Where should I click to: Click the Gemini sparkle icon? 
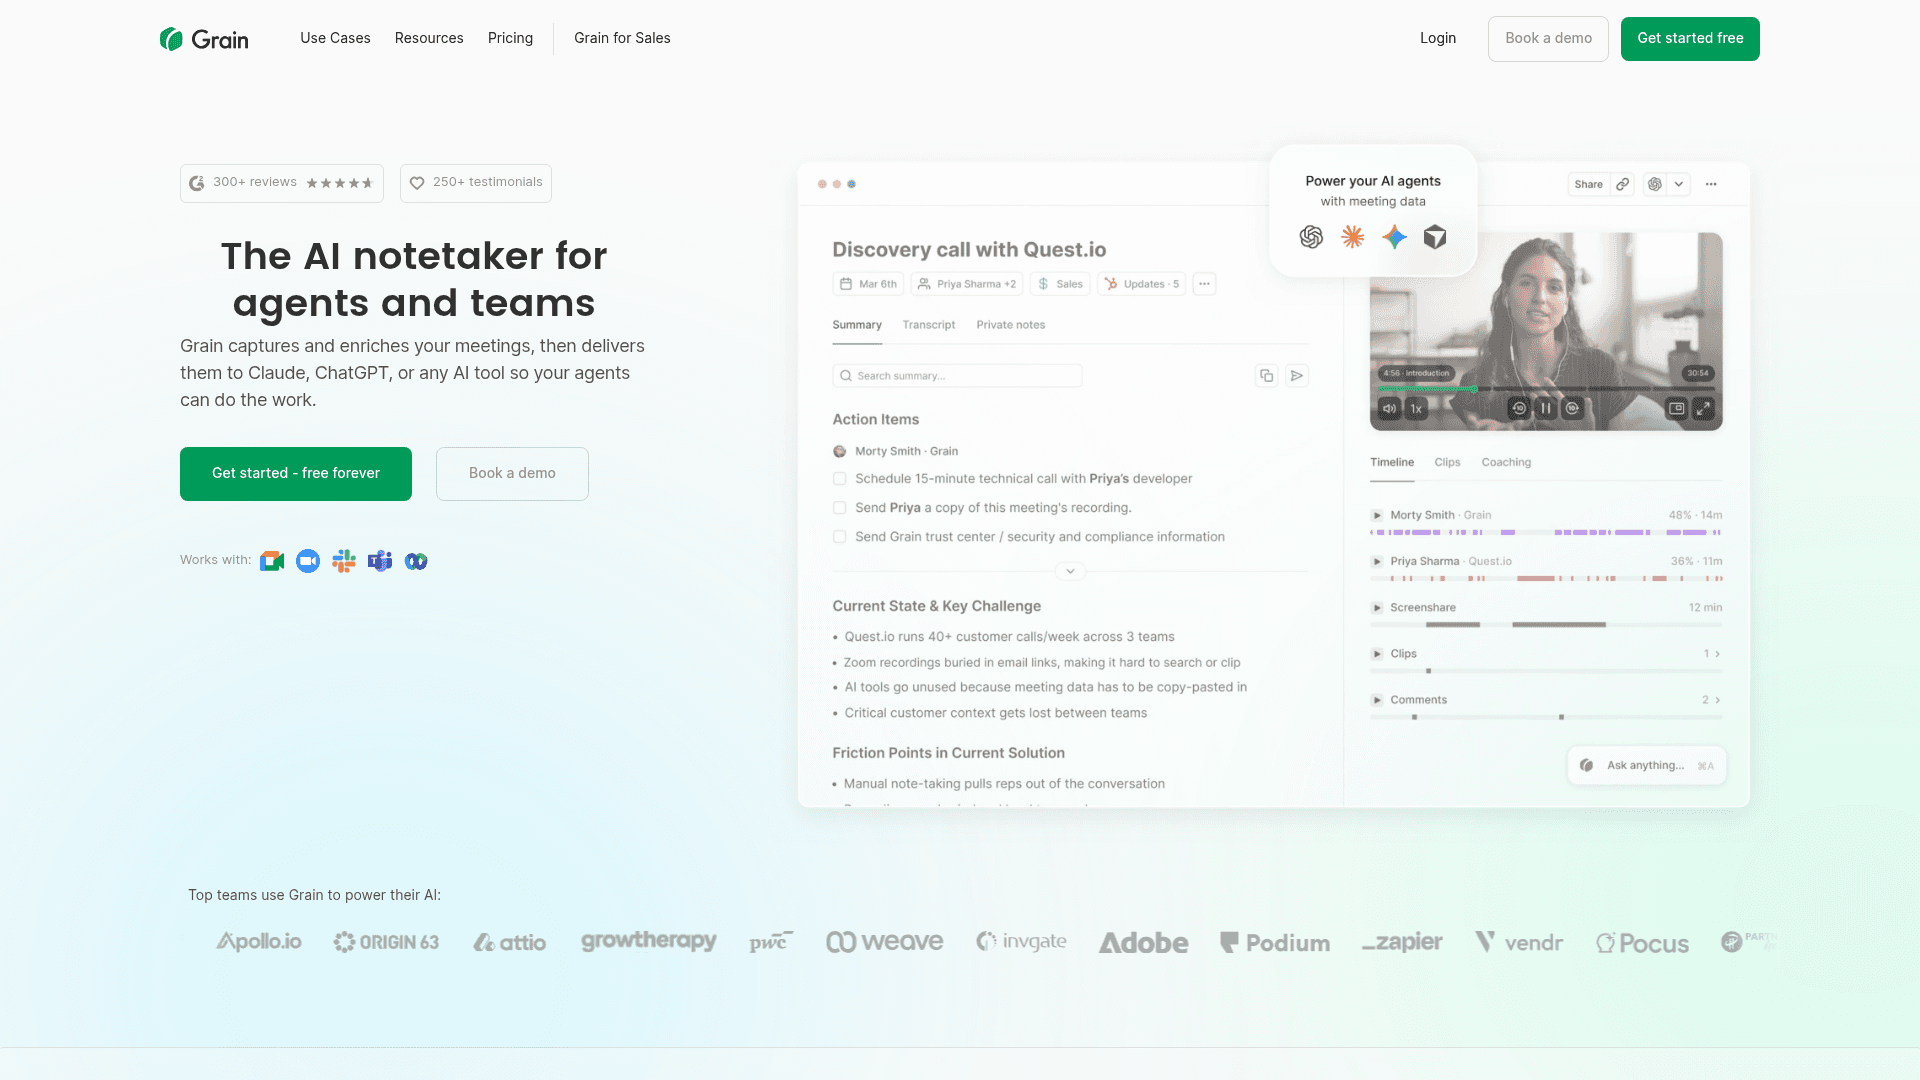coord(1394,237)
